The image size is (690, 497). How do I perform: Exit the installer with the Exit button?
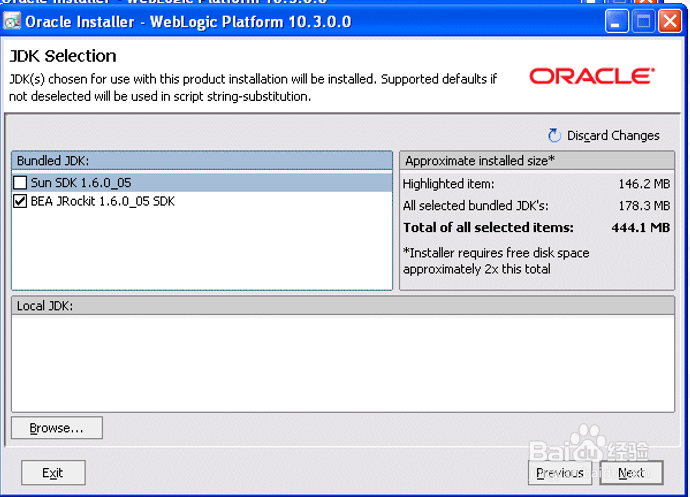[x=53, y=473]
